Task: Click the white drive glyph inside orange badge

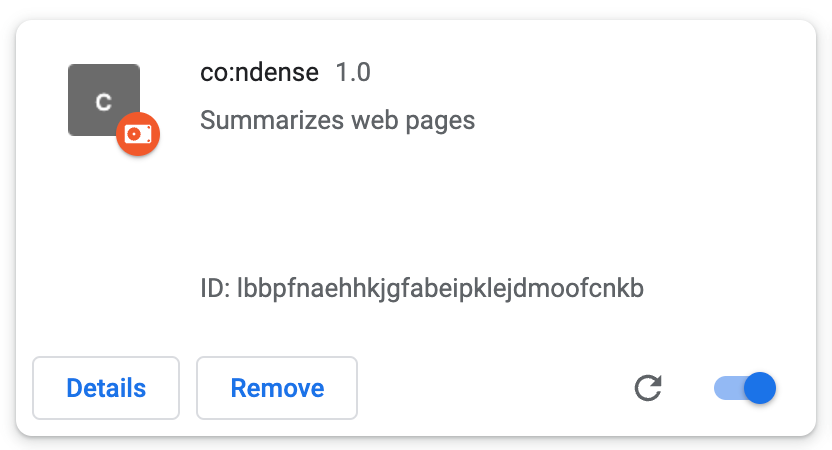Action: pos(138,134)
